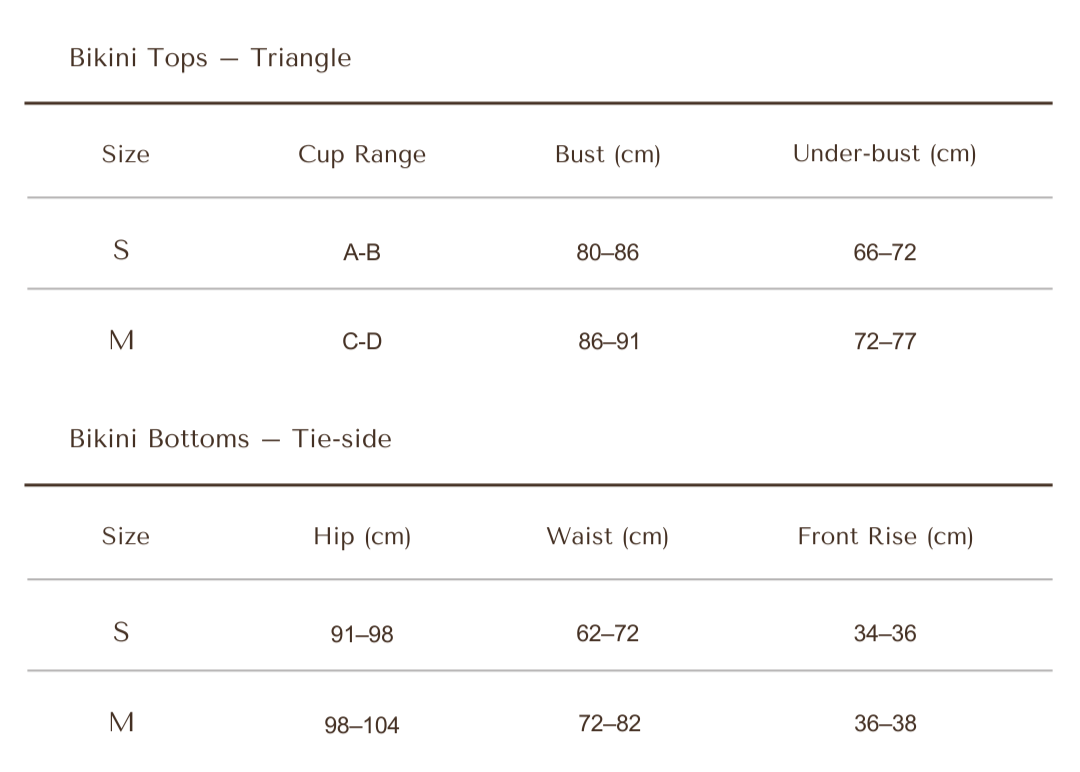The image size is (1080, 772).
Task: Select the 34–36 front rise value
Action: coord(885,633)
